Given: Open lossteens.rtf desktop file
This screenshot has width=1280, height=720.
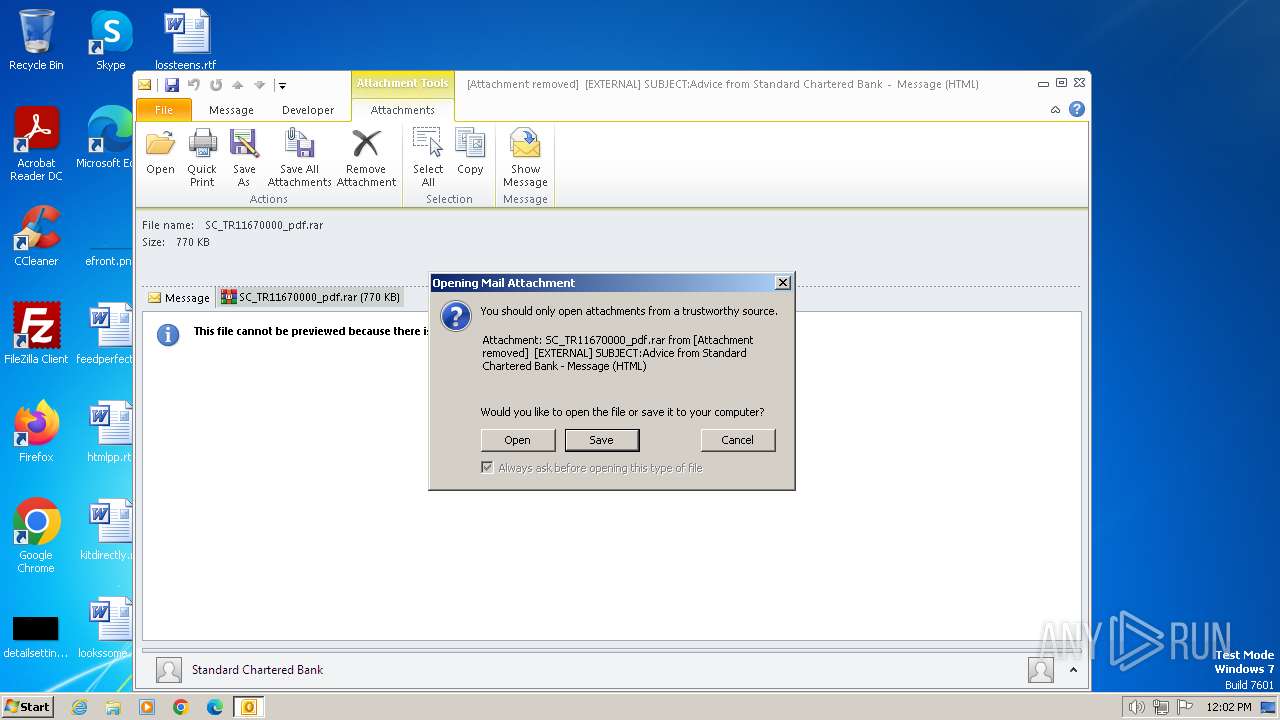Looking at the screenshot, I should point(186,40).
